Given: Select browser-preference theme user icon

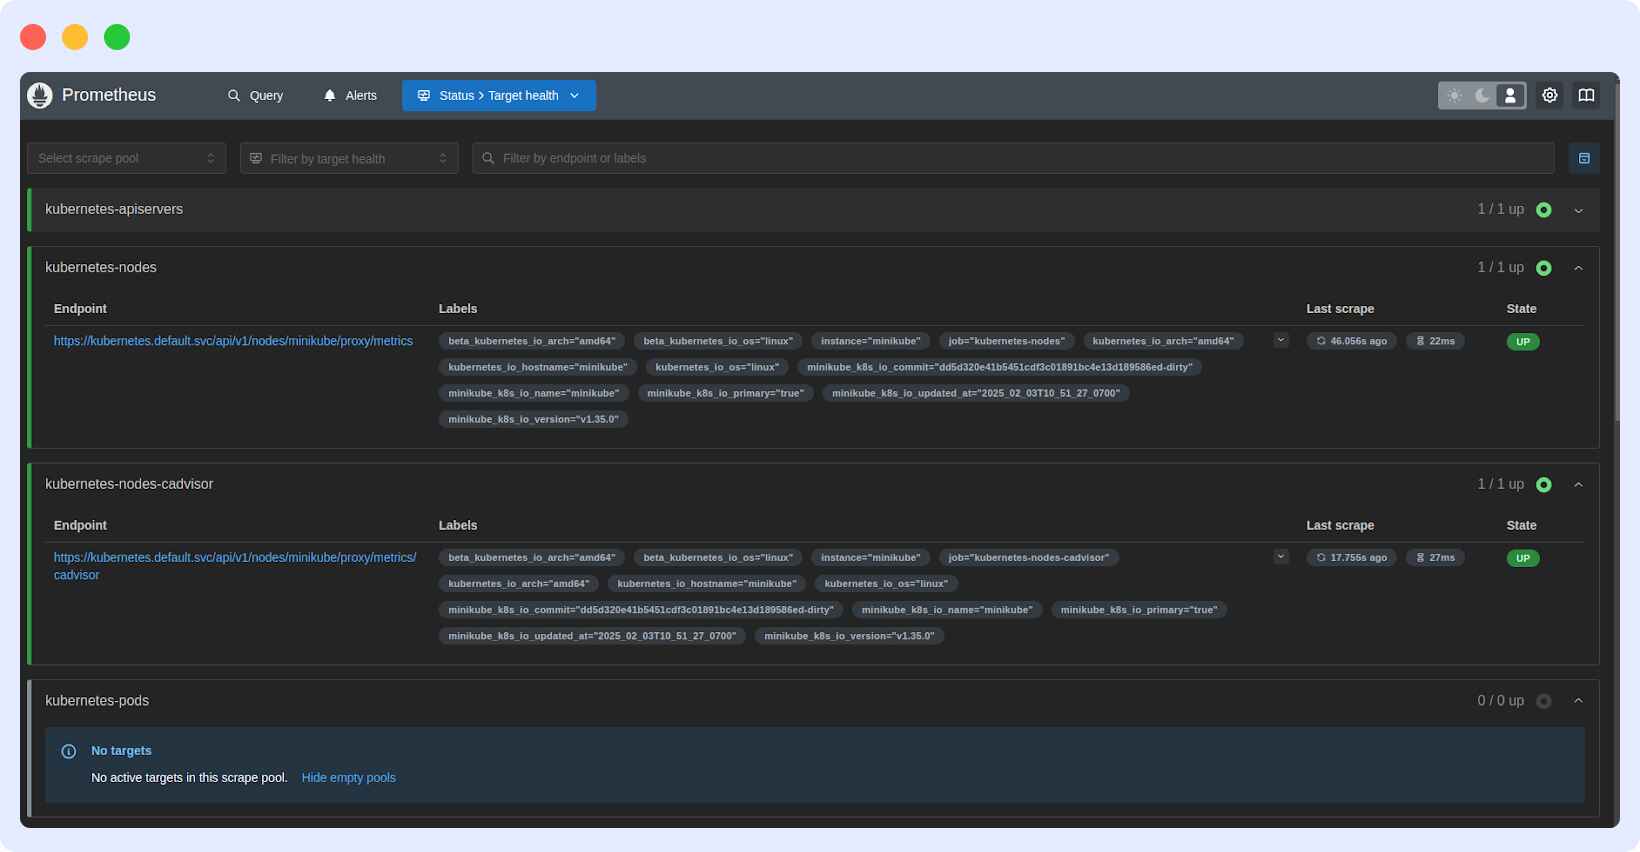Looking at the screenshot, I should 1511,96.
